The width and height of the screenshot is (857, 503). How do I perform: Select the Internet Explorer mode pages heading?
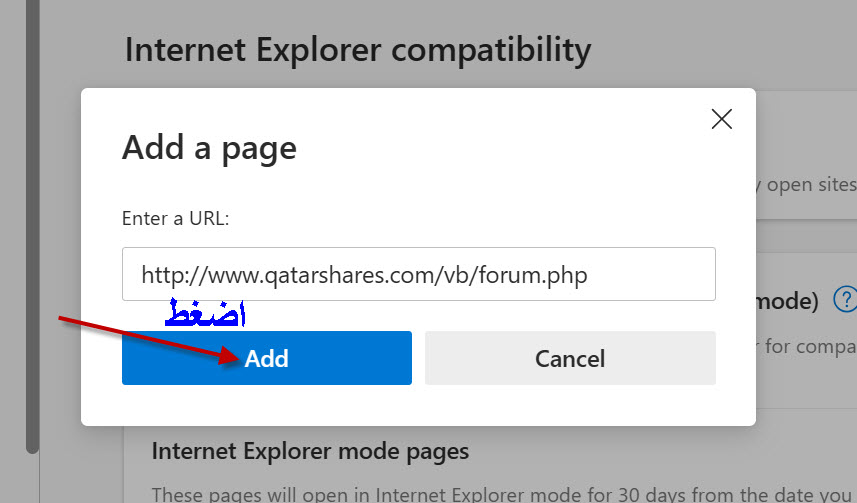pos(310,451)
